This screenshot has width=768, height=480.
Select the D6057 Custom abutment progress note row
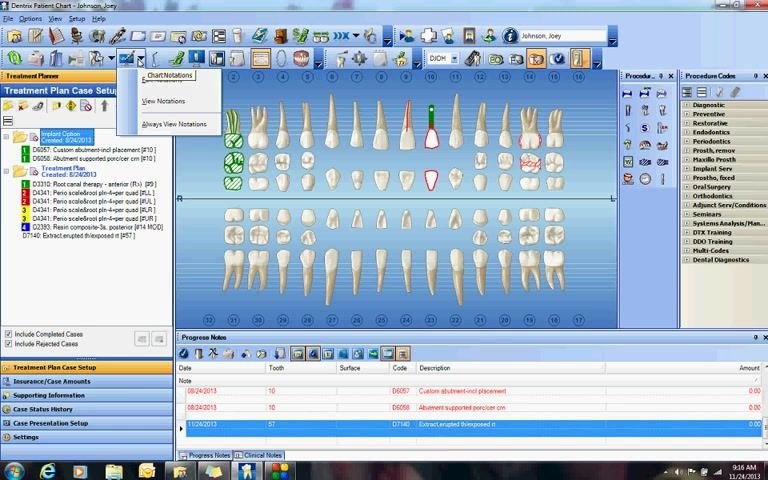pos(474,391)
